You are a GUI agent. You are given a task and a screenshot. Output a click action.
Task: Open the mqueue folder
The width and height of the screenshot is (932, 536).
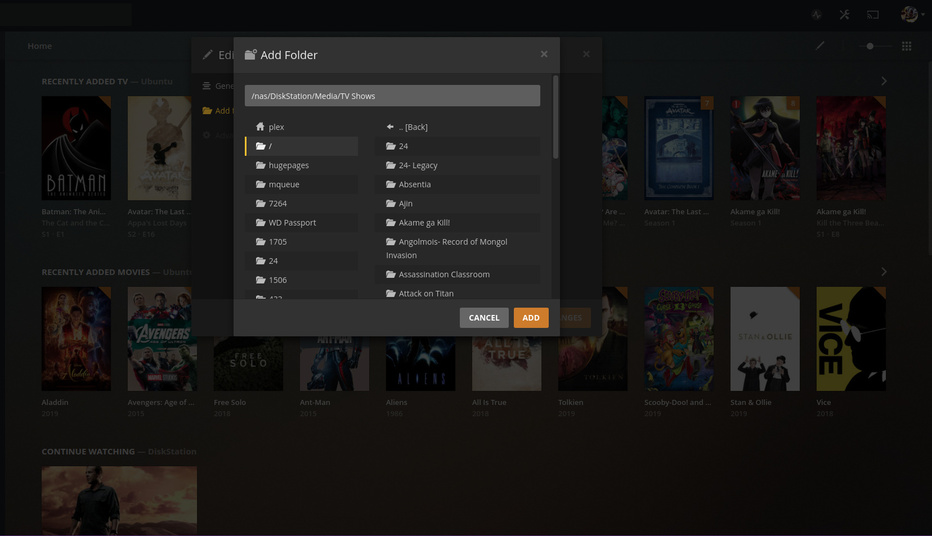click(301, 184)
